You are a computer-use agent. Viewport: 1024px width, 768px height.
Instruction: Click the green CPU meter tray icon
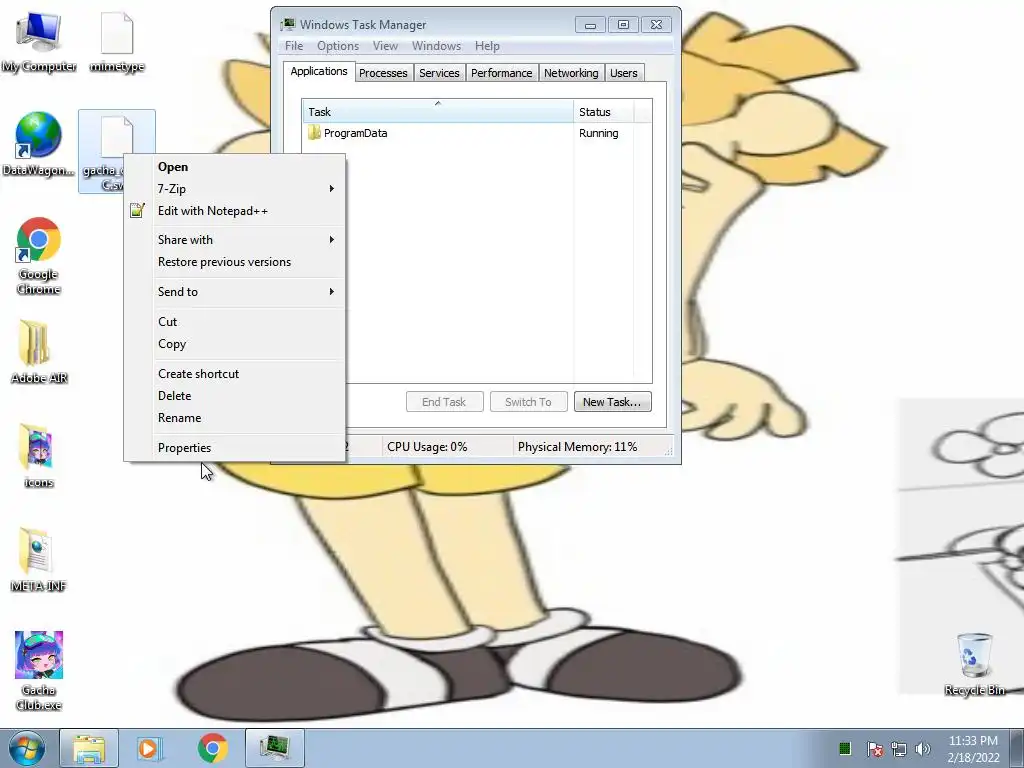[844, 748]
